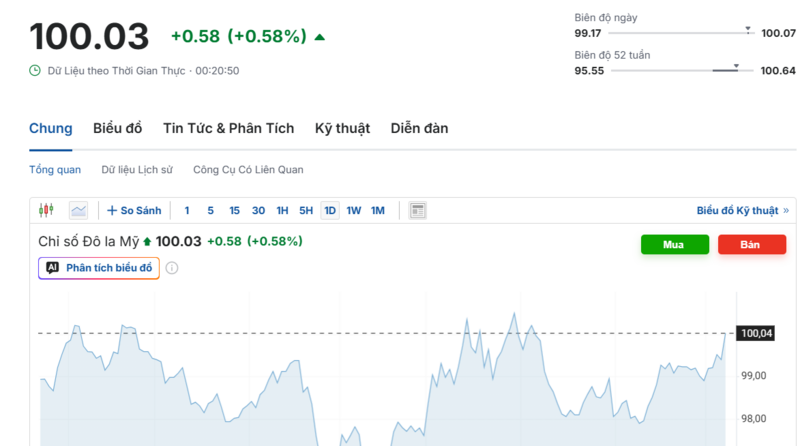Switch to candlestick chart type icon
Image resolution: width=800 pixels, height=446 pixels.
click(46, 210)
